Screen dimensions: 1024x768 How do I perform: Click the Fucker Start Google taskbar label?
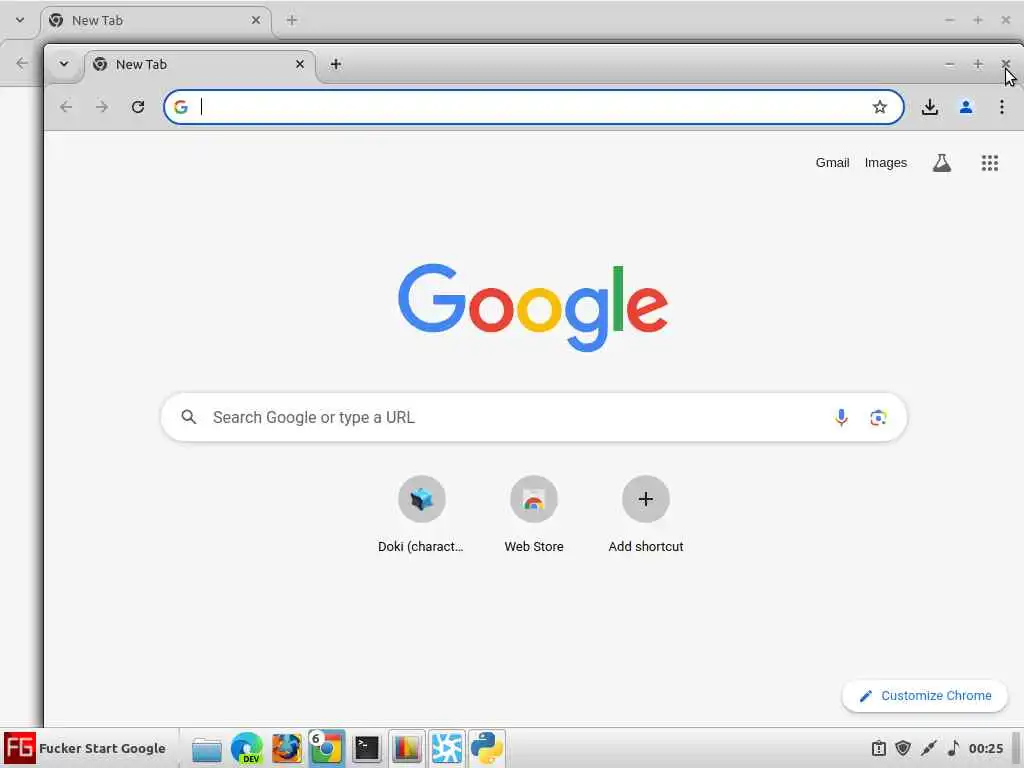pos(102,748)
